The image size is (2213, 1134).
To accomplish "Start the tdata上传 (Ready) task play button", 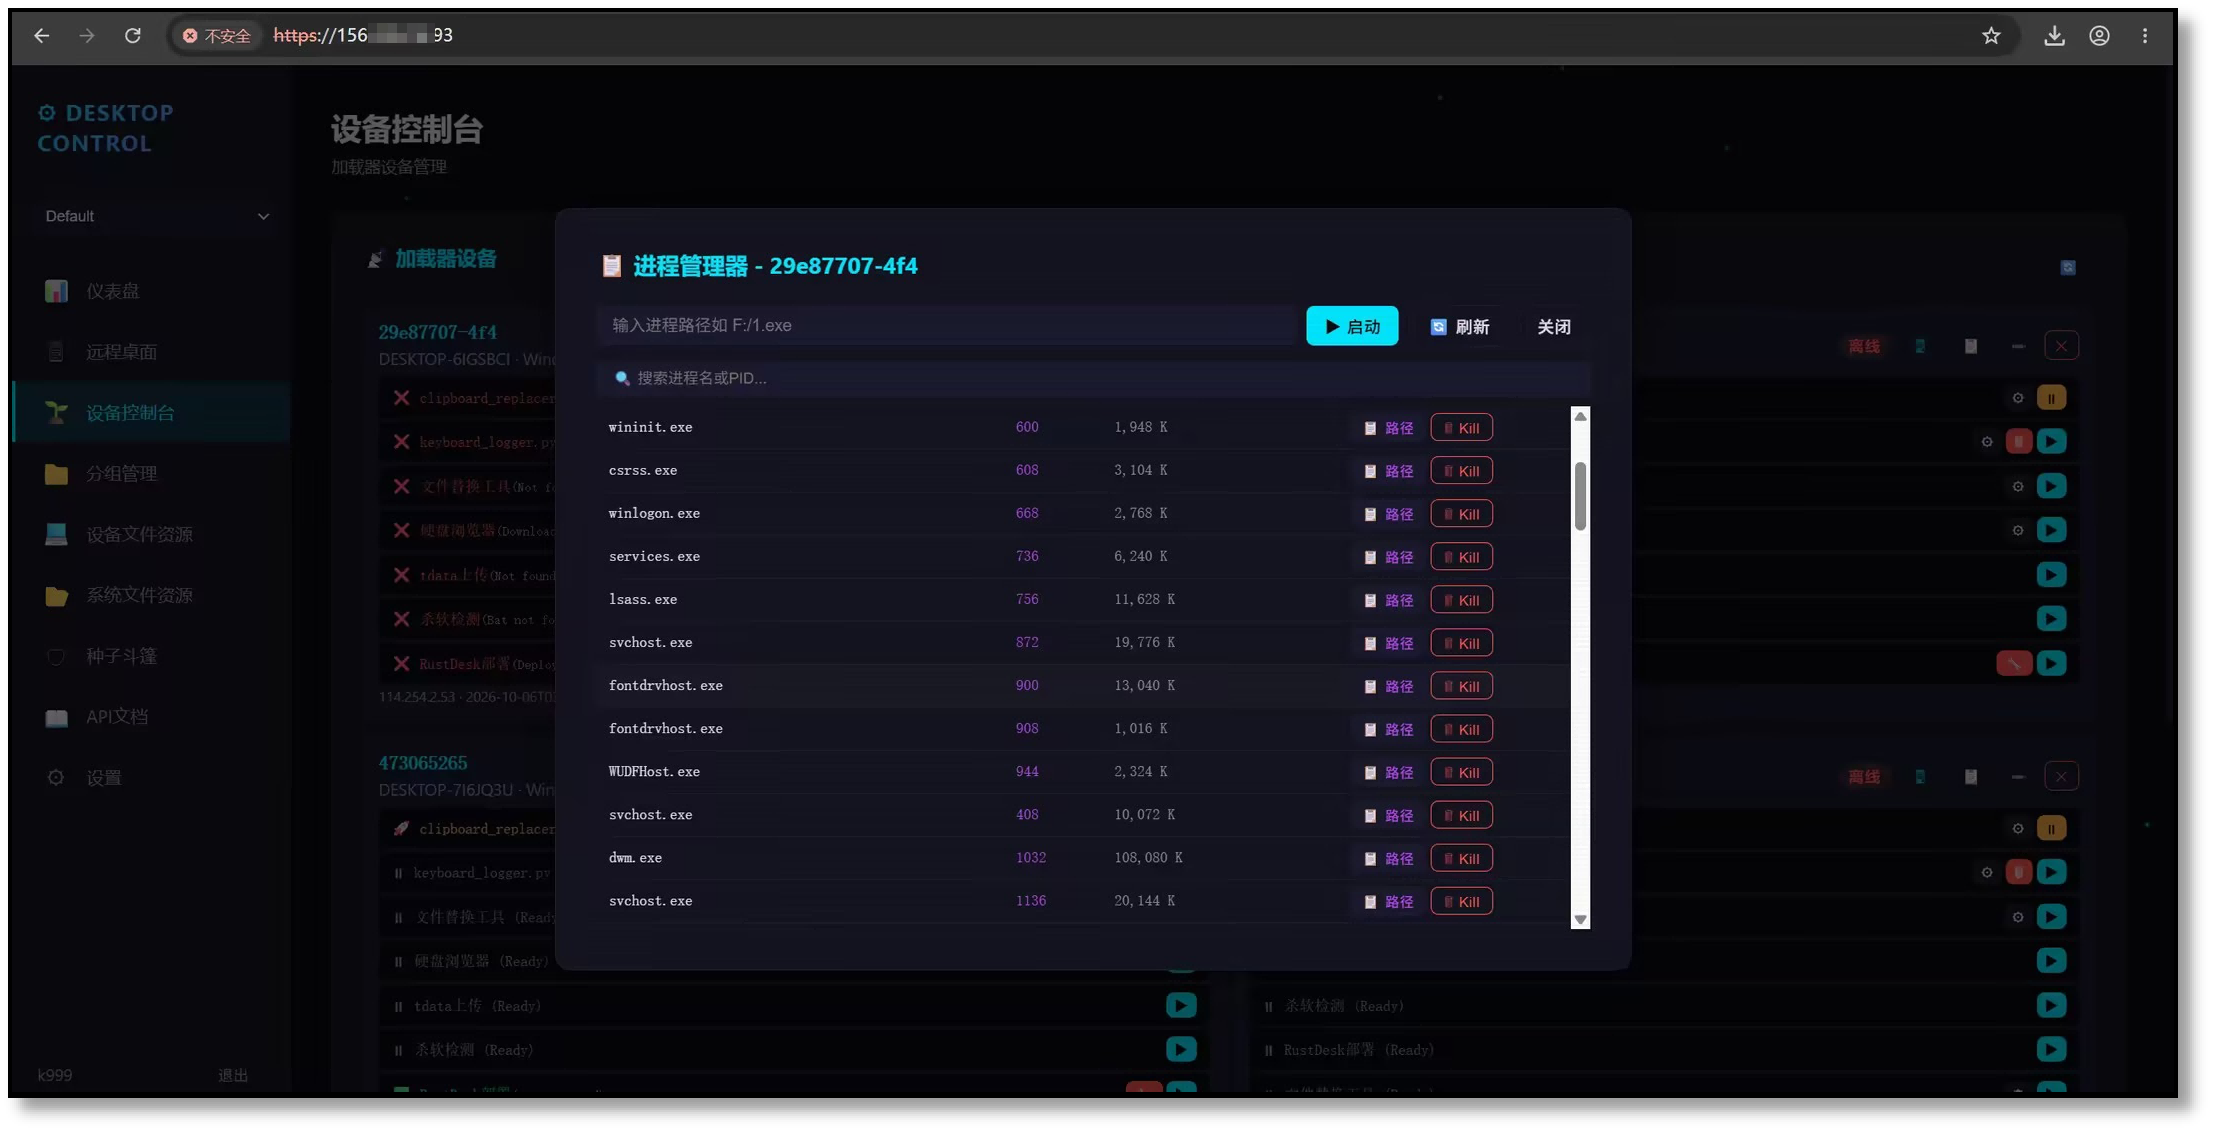I will [x=1181, y=1005].
